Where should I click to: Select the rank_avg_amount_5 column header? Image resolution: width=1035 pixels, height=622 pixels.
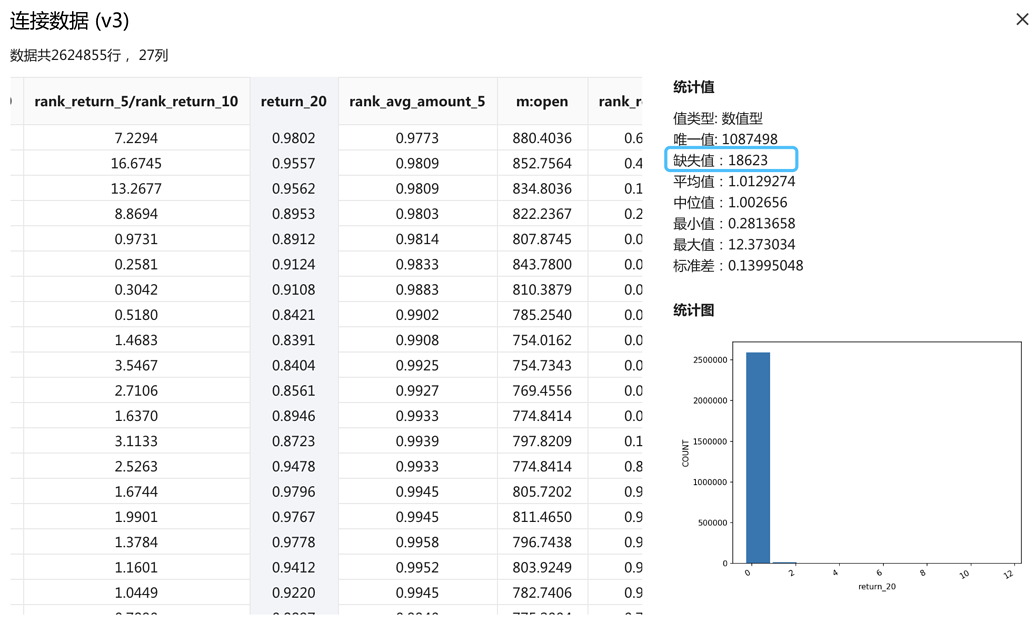(x=417, y=101)
